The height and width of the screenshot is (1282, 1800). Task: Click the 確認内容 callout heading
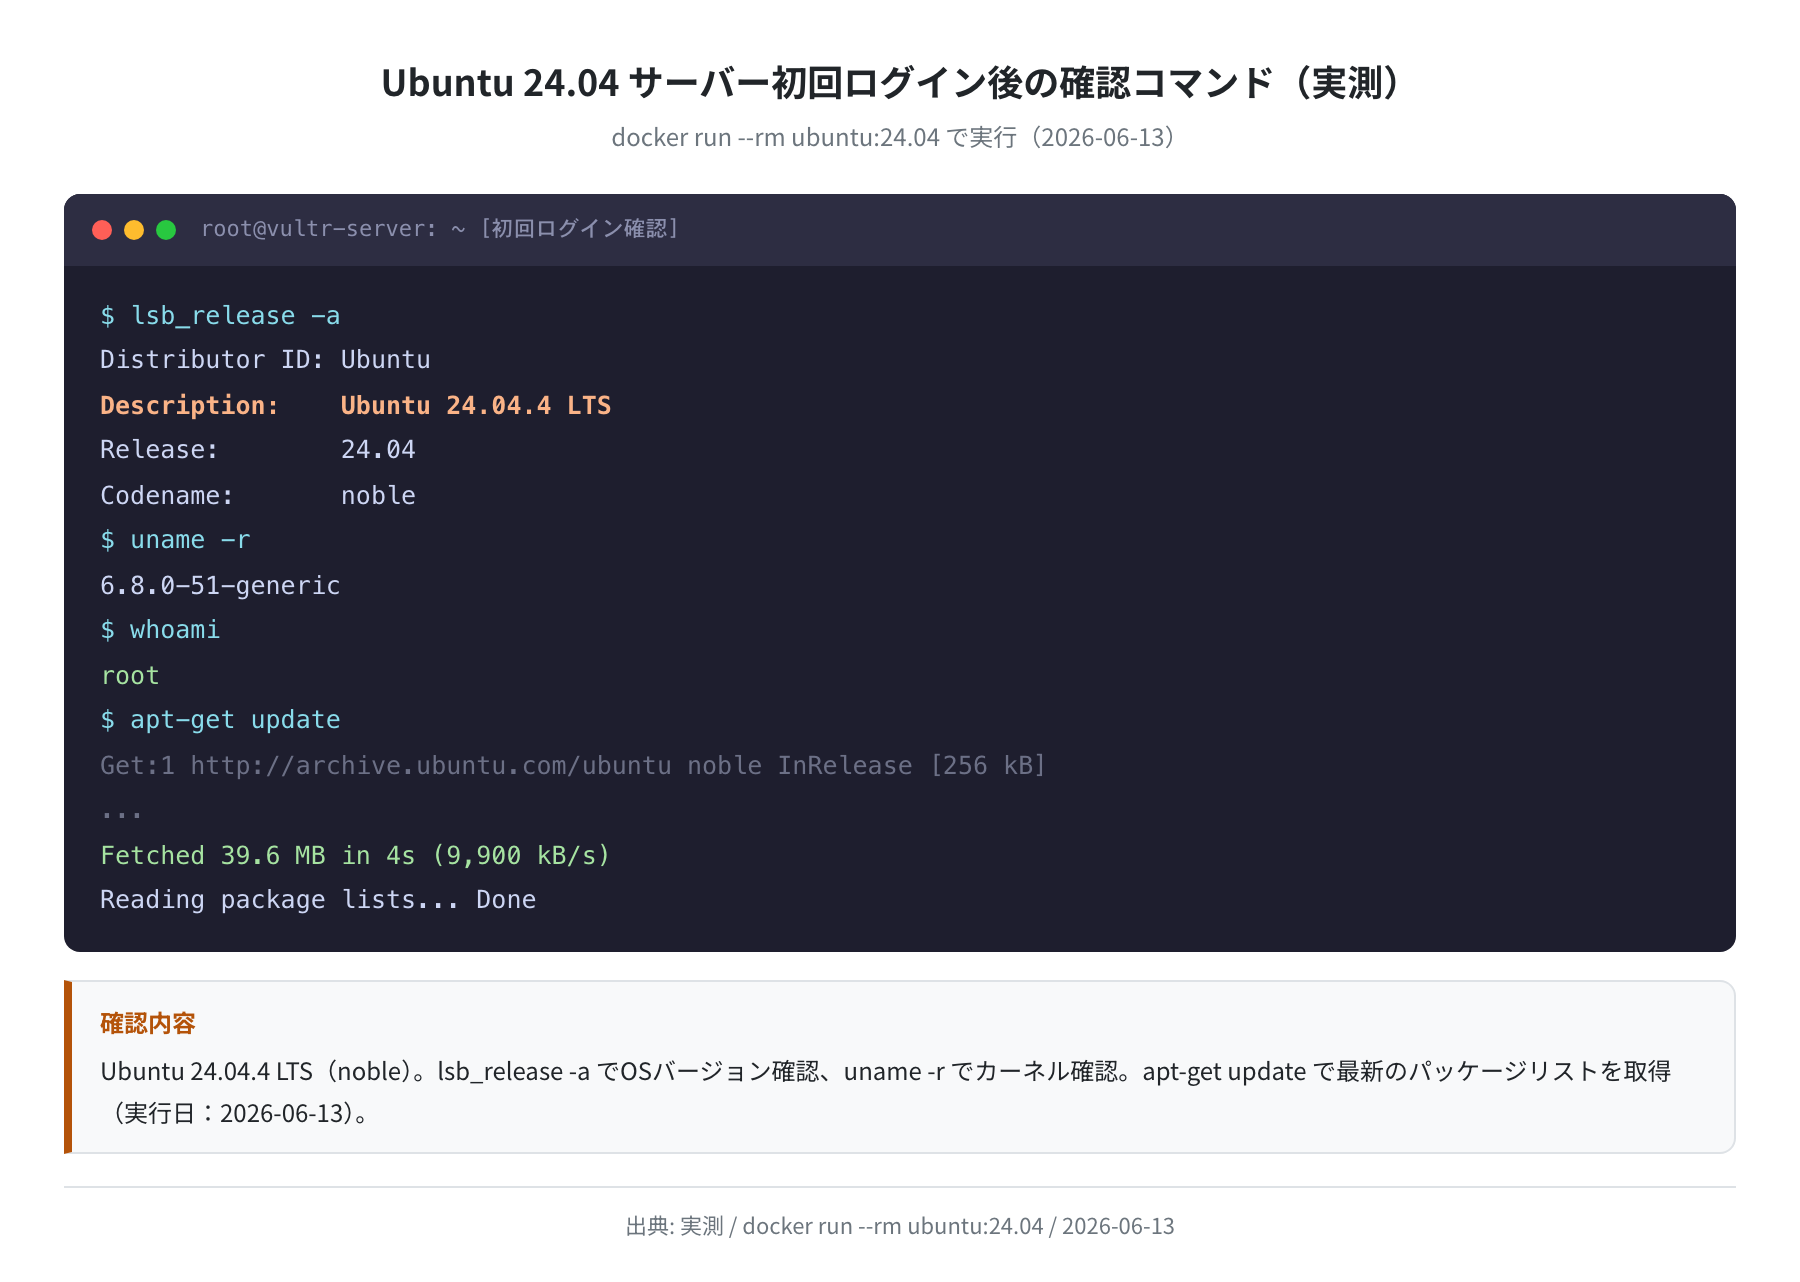coord(148,1023)
